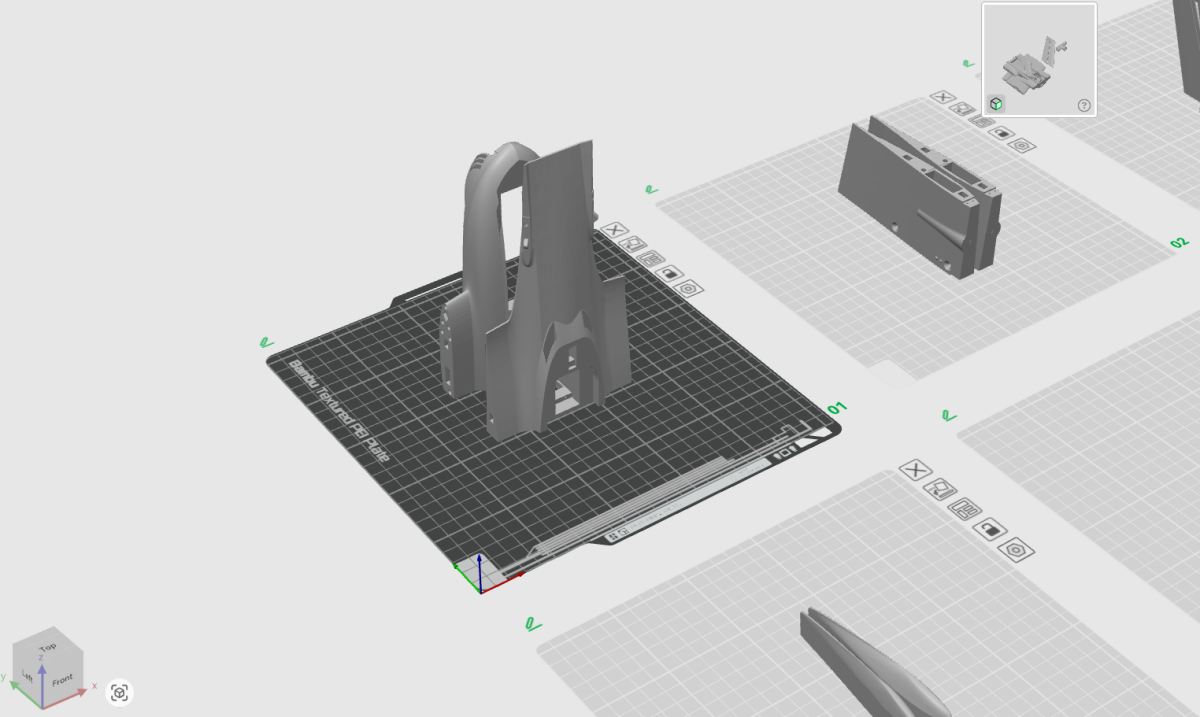Click the assembly preview thumbnail
Viewport: 1200px width, 717px height.
(x=1038, y=59)
